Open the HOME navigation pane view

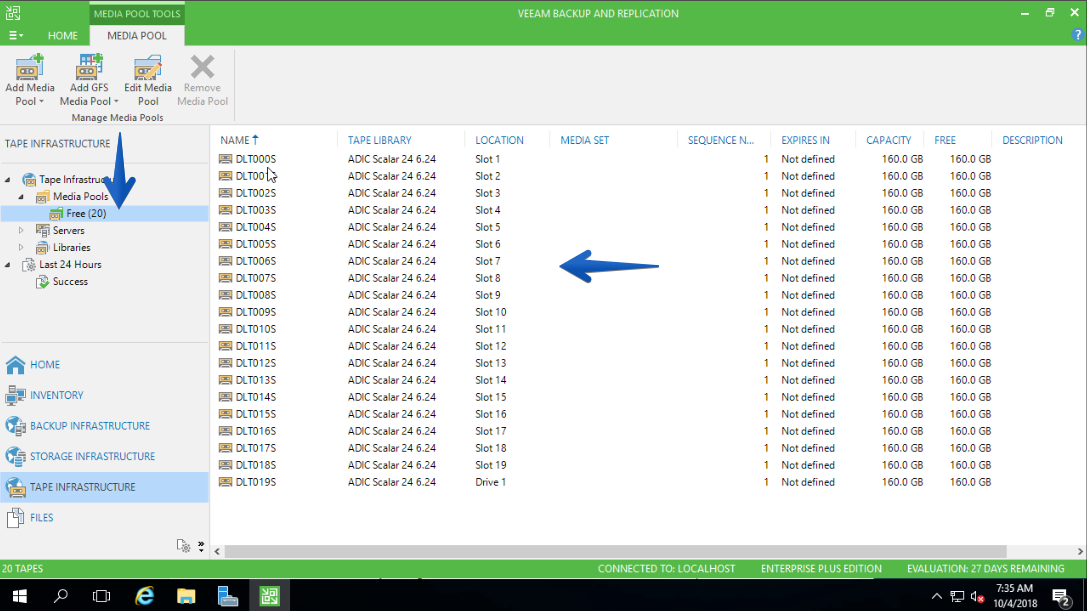(104, 365)
